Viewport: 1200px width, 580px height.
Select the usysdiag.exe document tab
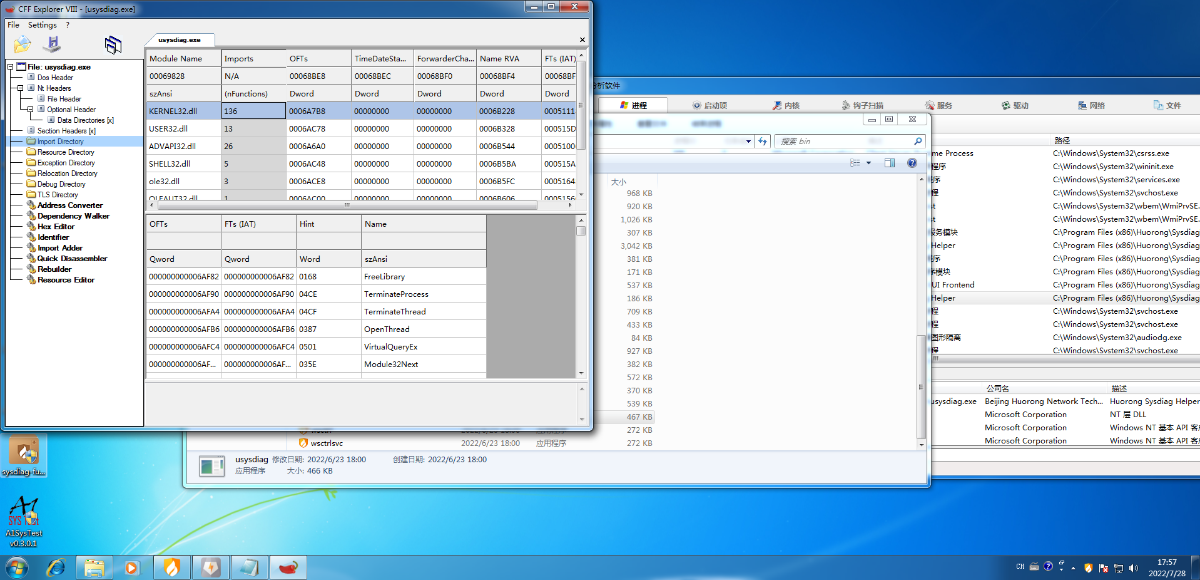178,38
